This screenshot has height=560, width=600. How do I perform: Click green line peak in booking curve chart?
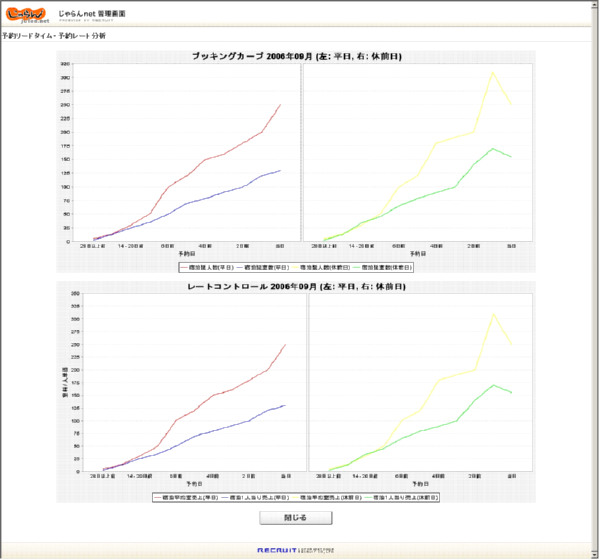tap(493, 148)
